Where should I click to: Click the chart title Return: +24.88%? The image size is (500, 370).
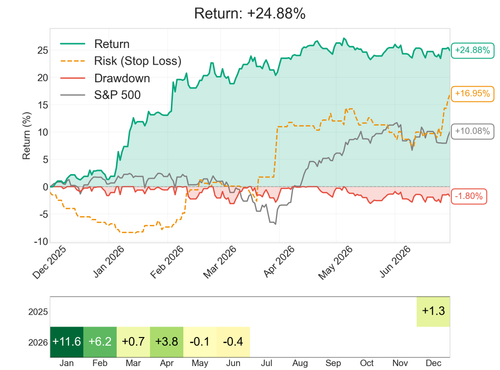pyautogui.click(x=250, y=14)
